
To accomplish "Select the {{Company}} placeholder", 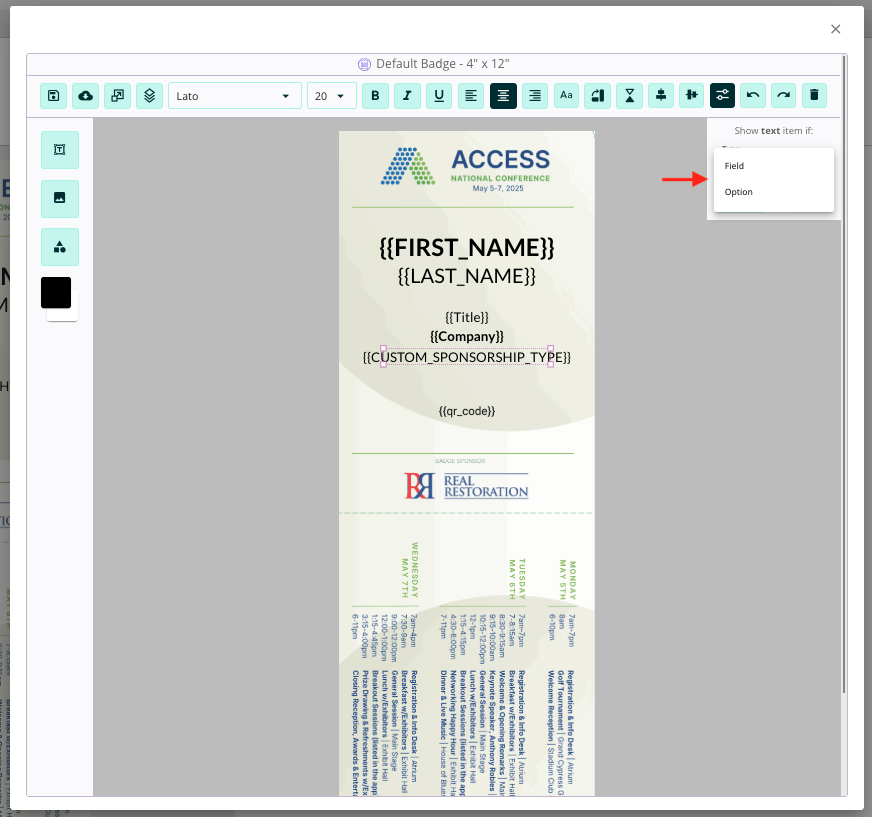I will (x=467, y=336).
